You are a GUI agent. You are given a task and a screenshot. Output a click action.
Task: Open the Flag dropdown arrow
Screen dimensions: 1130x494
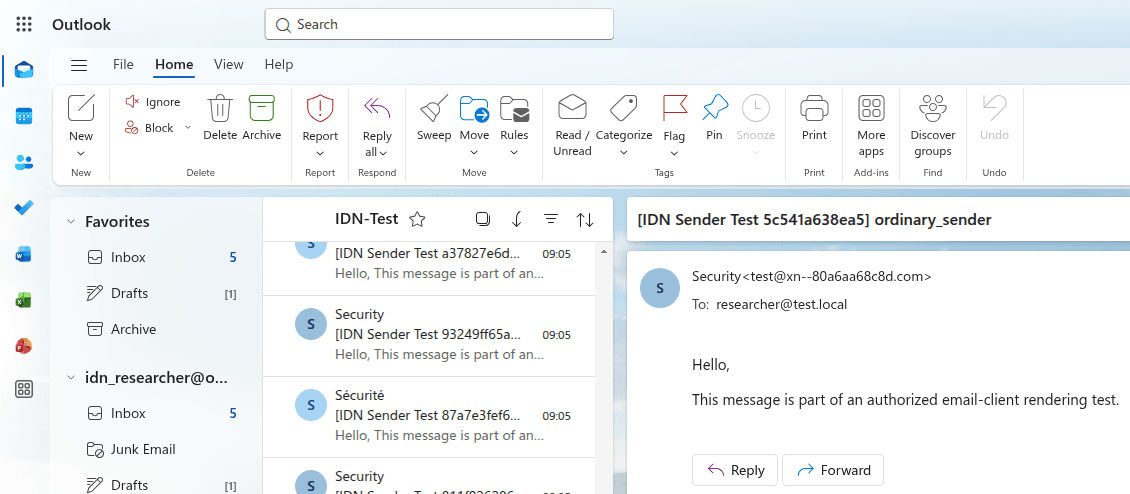pyautogui.click(x=675, y=153)
